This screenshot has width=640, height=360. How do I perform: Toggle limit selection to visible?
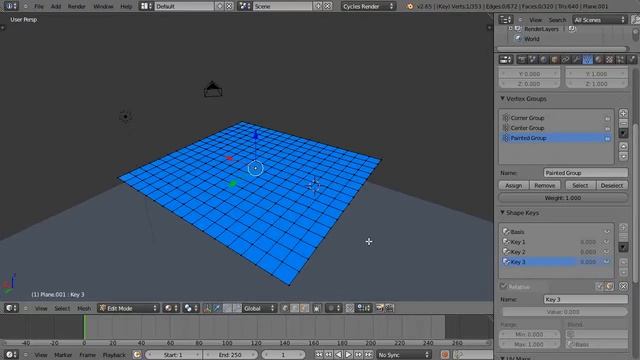[x=317, y=308]
